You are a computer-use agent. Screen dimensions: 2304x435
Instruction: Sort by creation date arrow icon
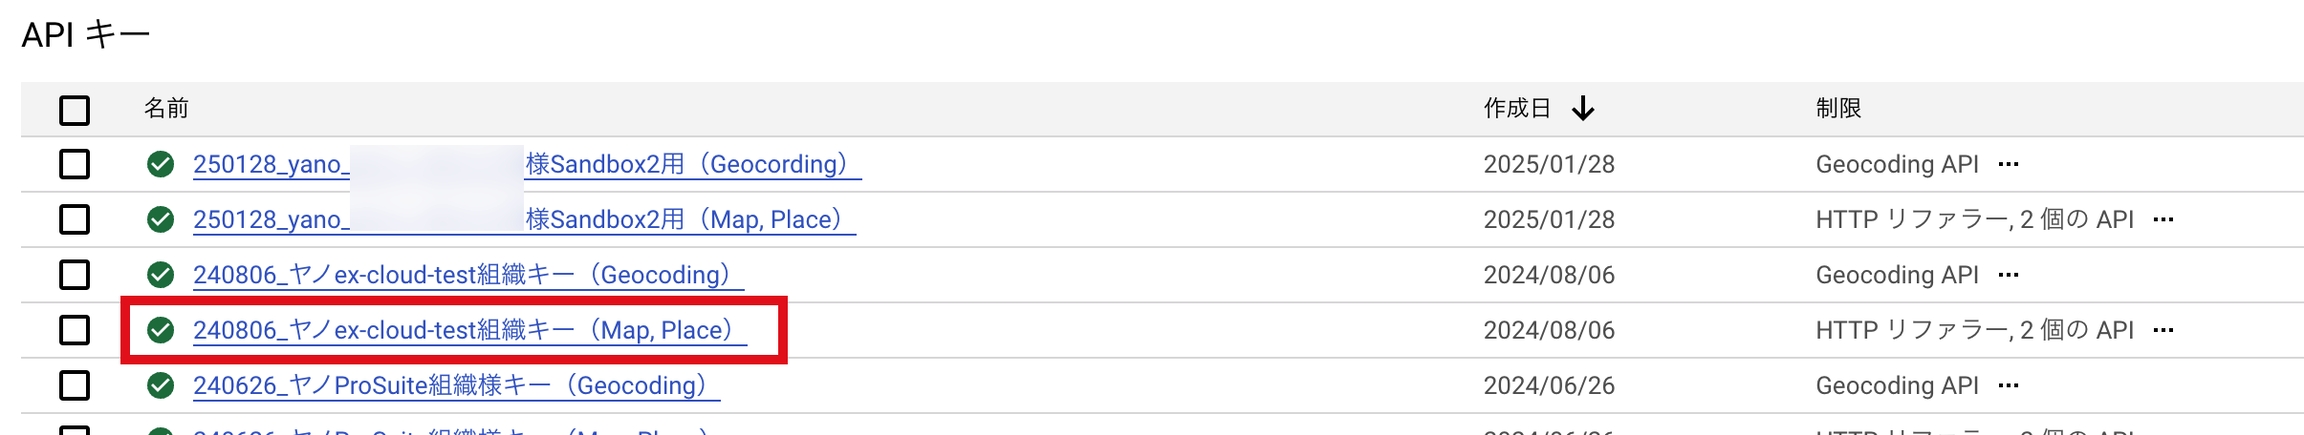[x=1583, y=108]
